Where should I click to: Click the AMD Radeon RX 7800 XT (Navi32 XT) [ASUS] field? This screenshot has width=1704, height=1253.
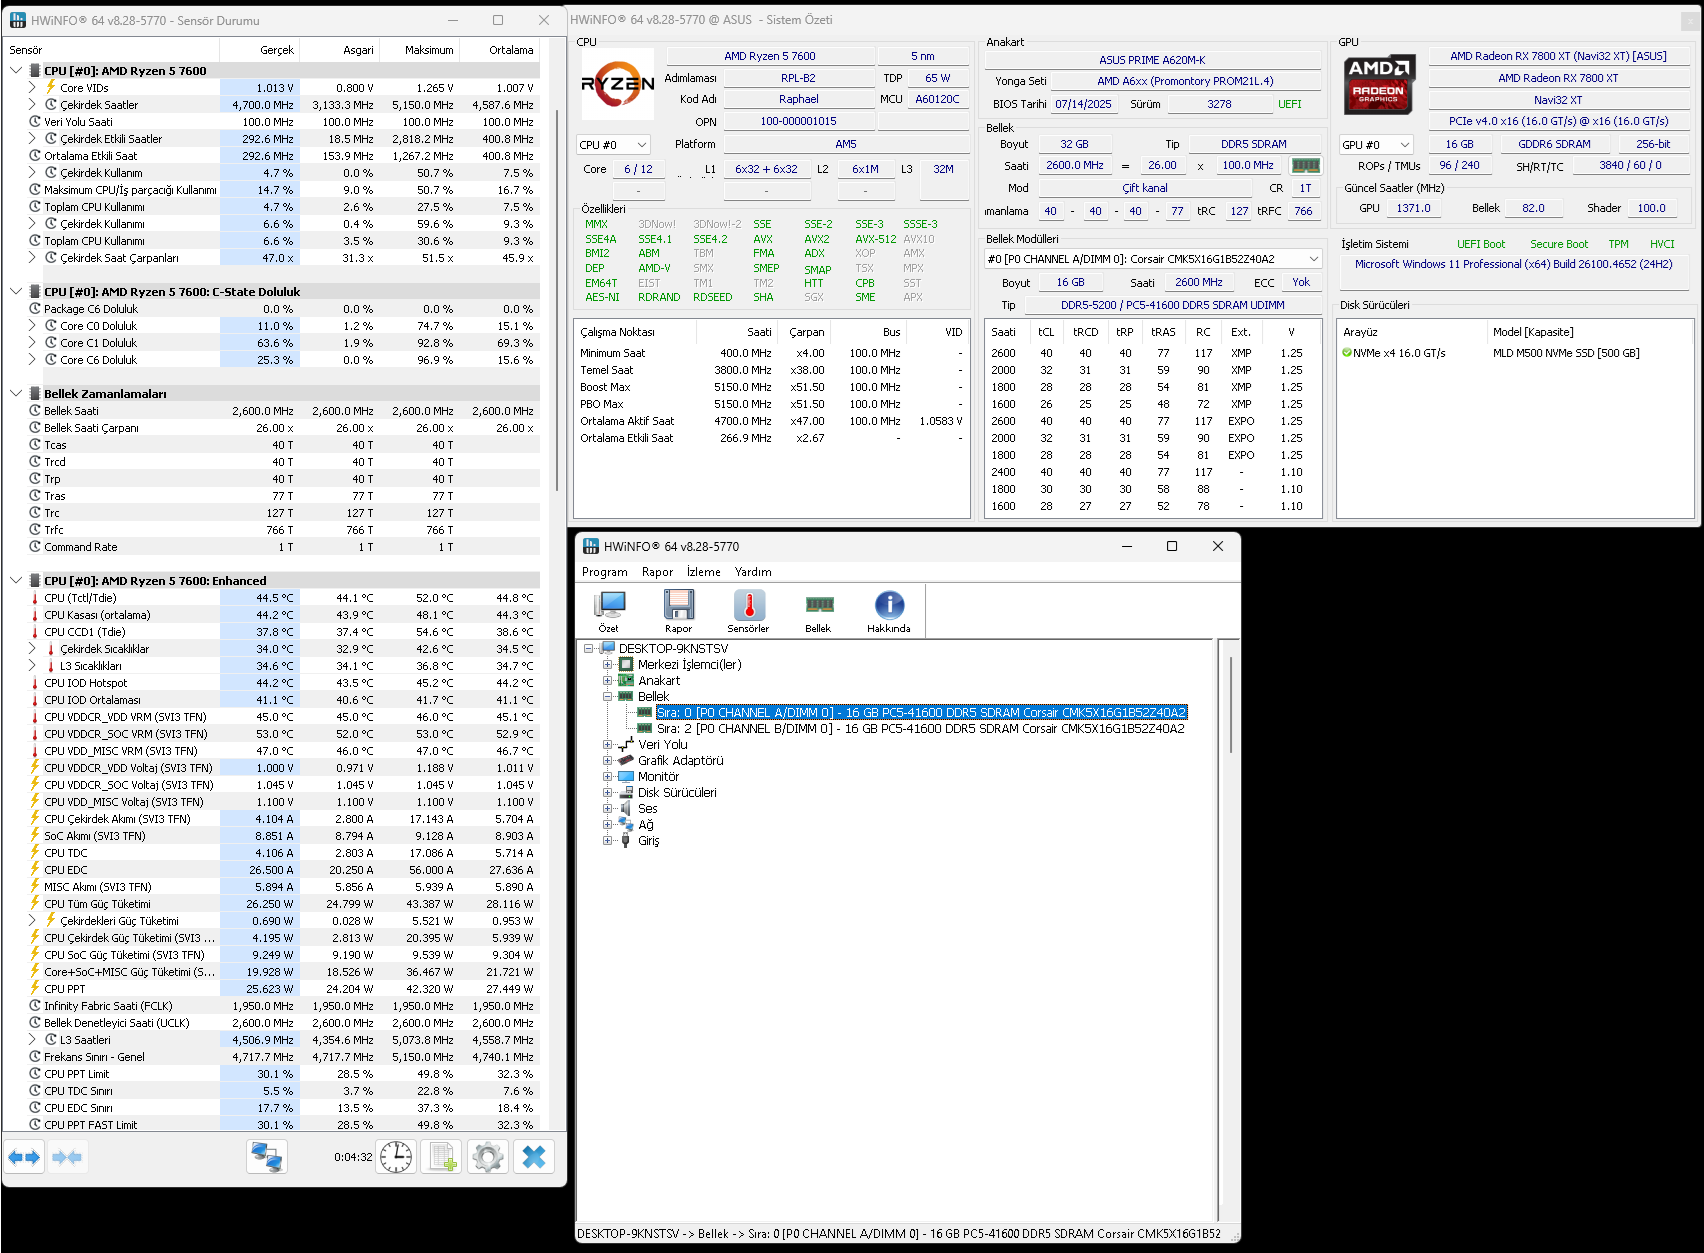[1558, 56]
